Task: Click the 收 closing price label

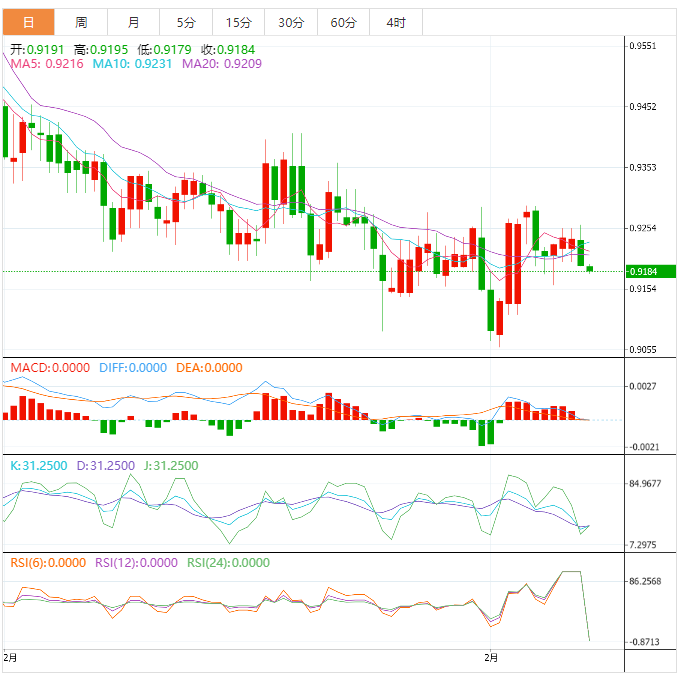Action: 227,48
